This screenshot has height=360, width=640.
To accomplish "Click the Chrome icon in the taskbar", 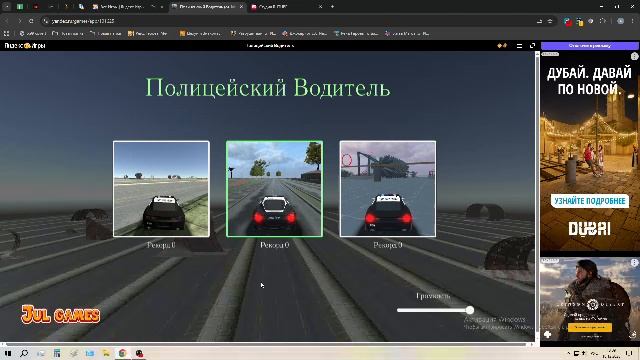I will click(122, 353).
